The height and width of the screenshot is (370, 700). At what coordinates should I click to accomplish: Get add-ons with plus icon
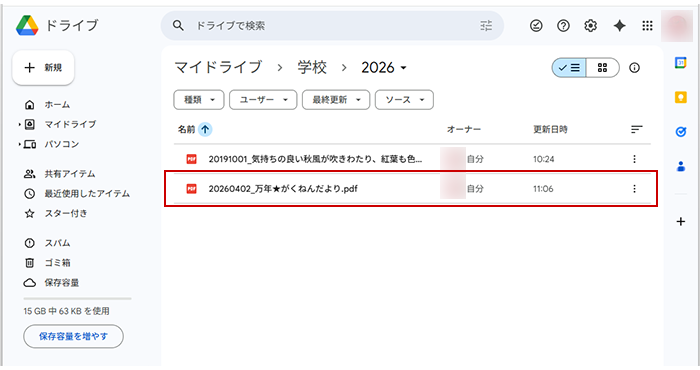tap(681, 221)
